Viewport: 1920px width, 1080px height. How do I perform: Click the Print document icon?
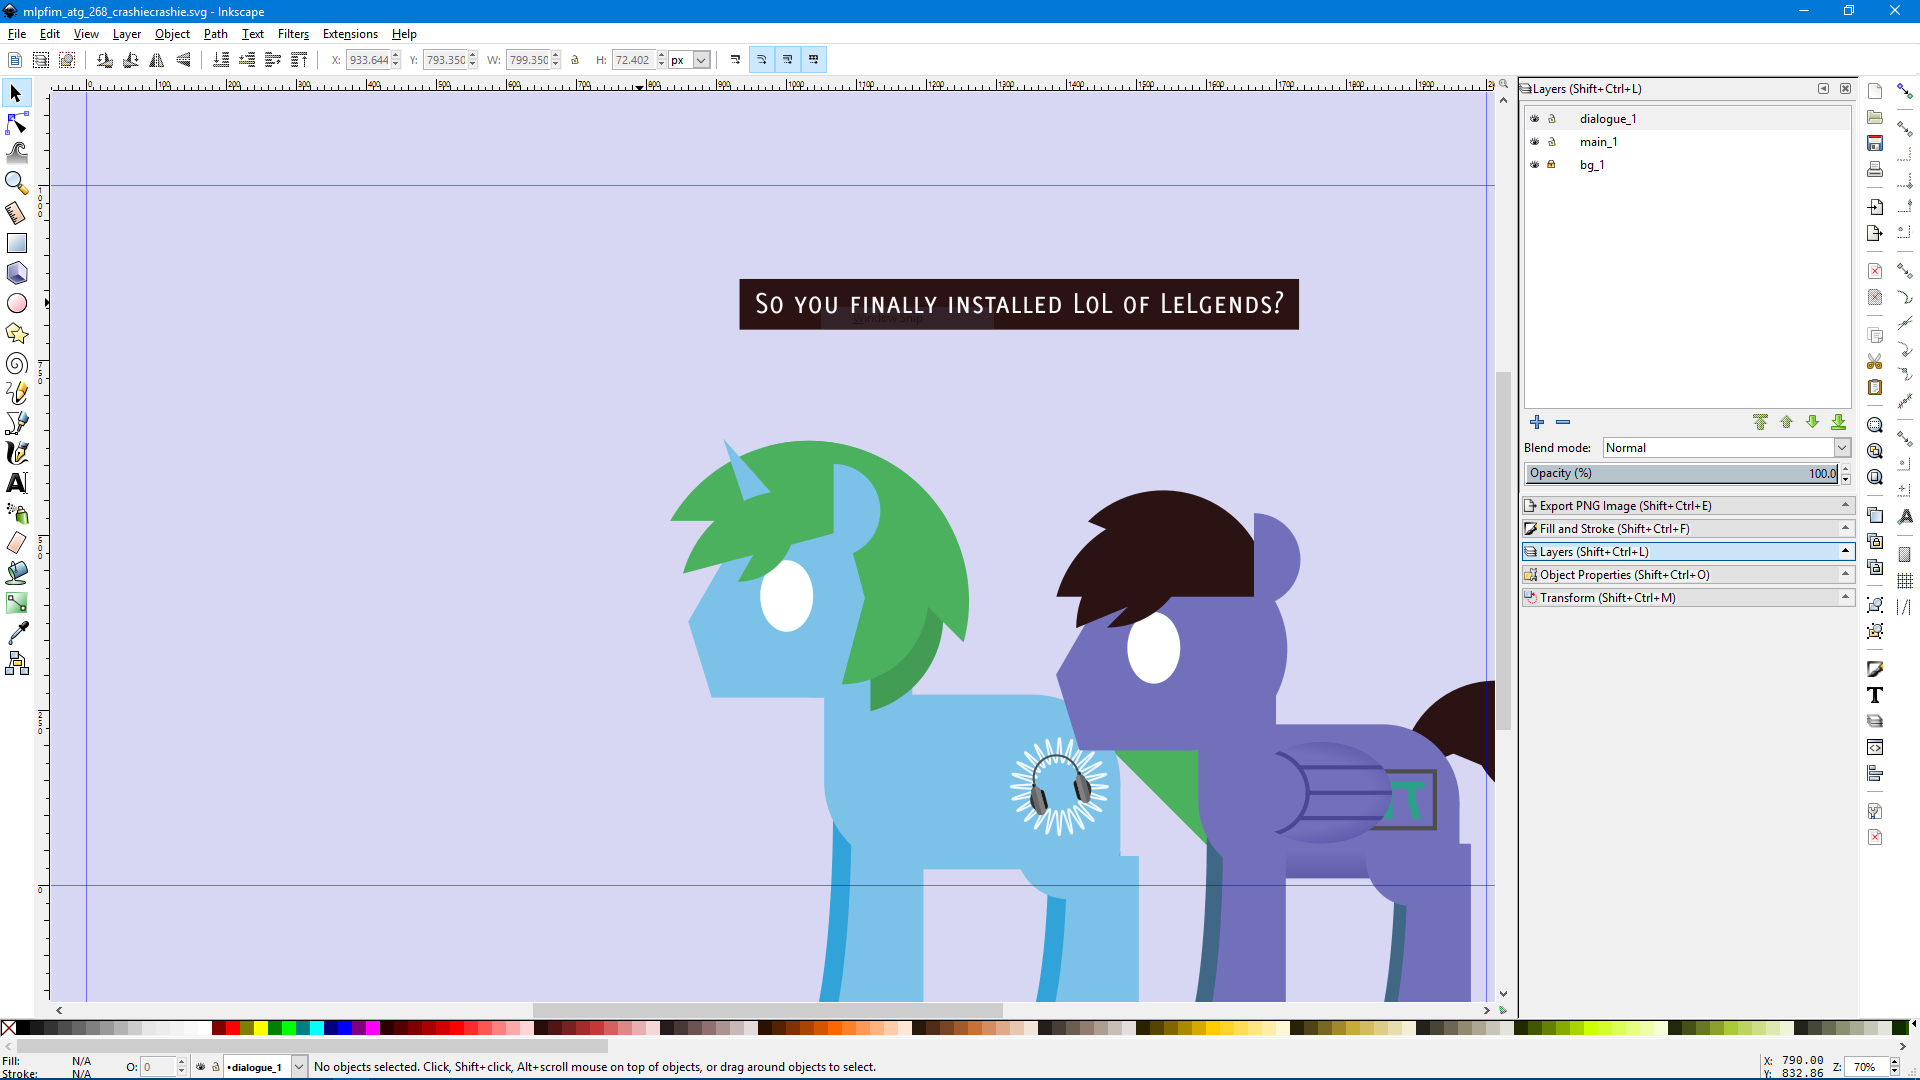click(1875, 169)
